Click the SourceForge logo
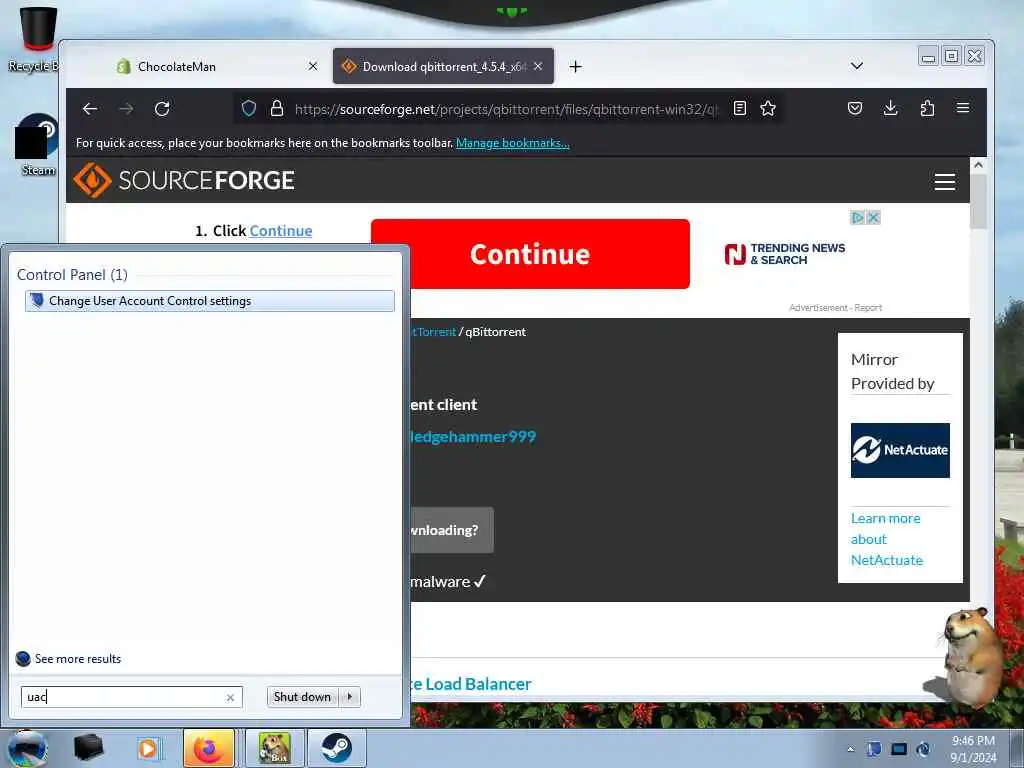Viewport: 1024px width, 768px height. (184, 180)
